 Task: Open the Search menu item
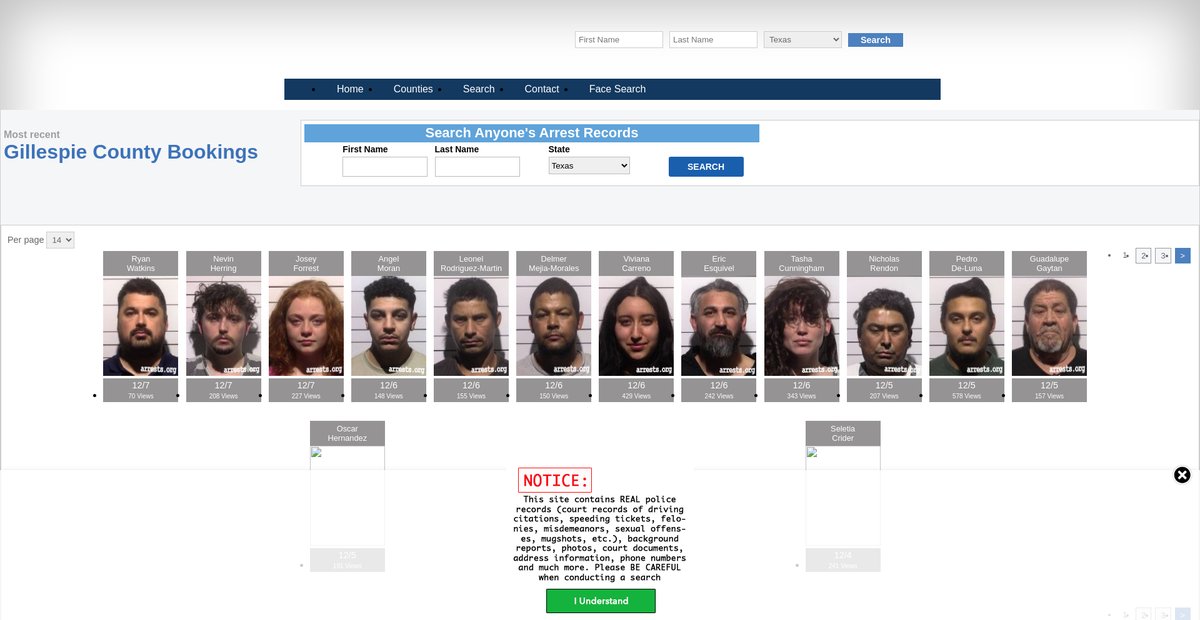(479, 89)
